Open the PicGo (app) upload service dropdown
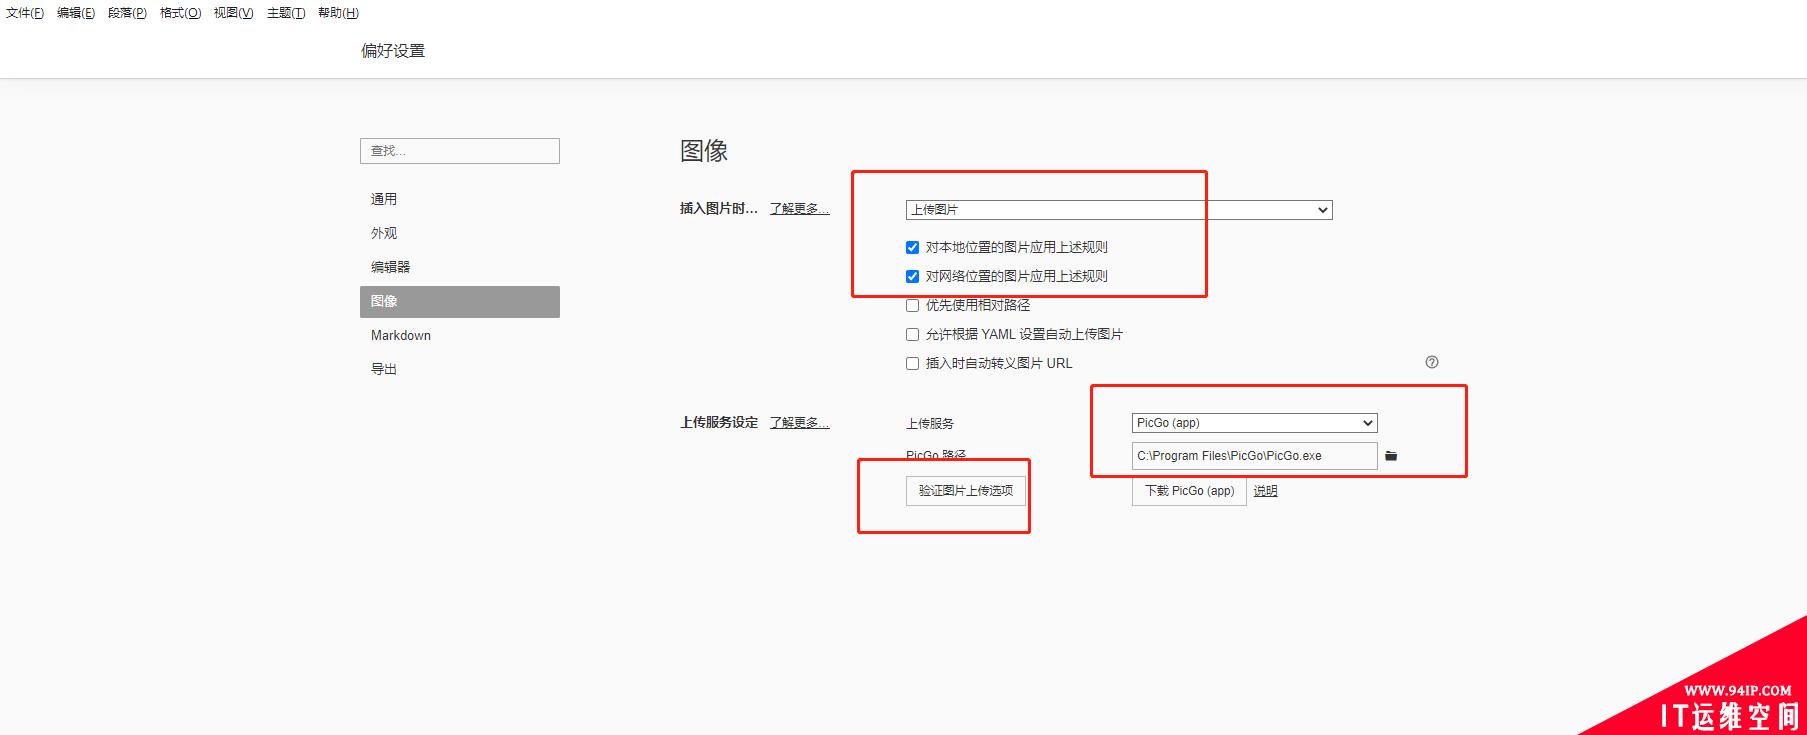This screenshot has width=1807, height=735. pos(1255,423)
